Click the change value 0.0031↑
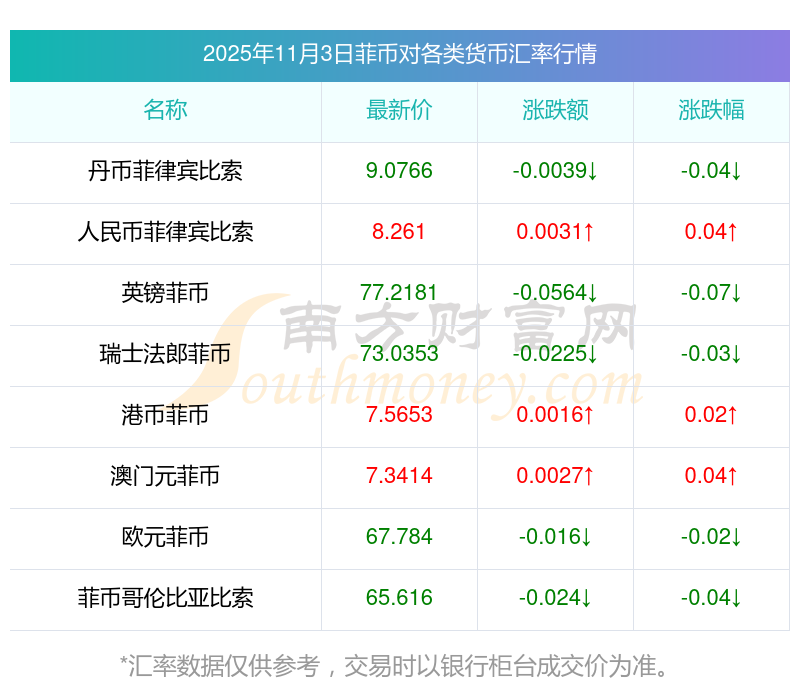This screenshot has height=697, width=800. [555, 232]
